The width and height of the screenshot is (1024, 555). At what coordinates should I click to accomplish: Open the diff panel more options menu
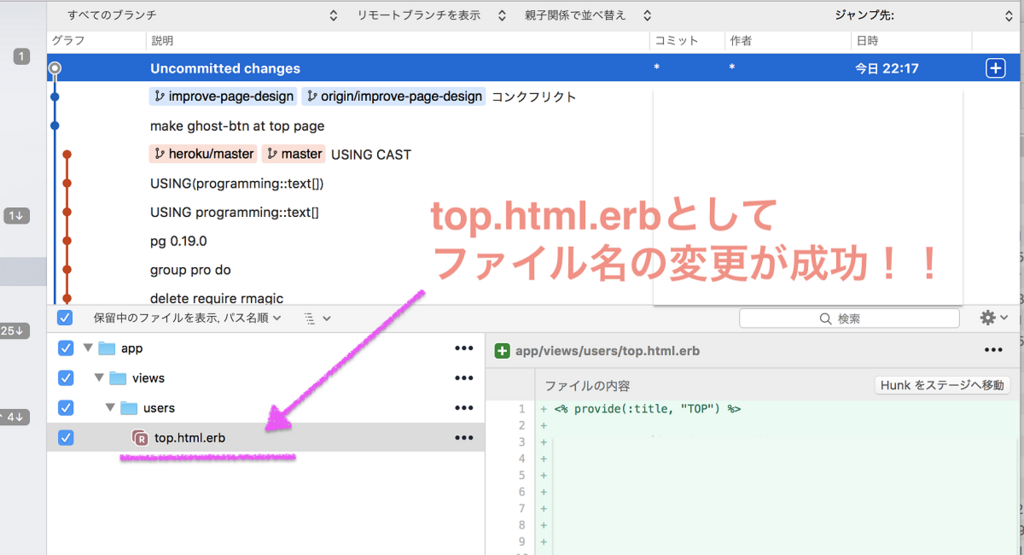[x=993, y=350]
